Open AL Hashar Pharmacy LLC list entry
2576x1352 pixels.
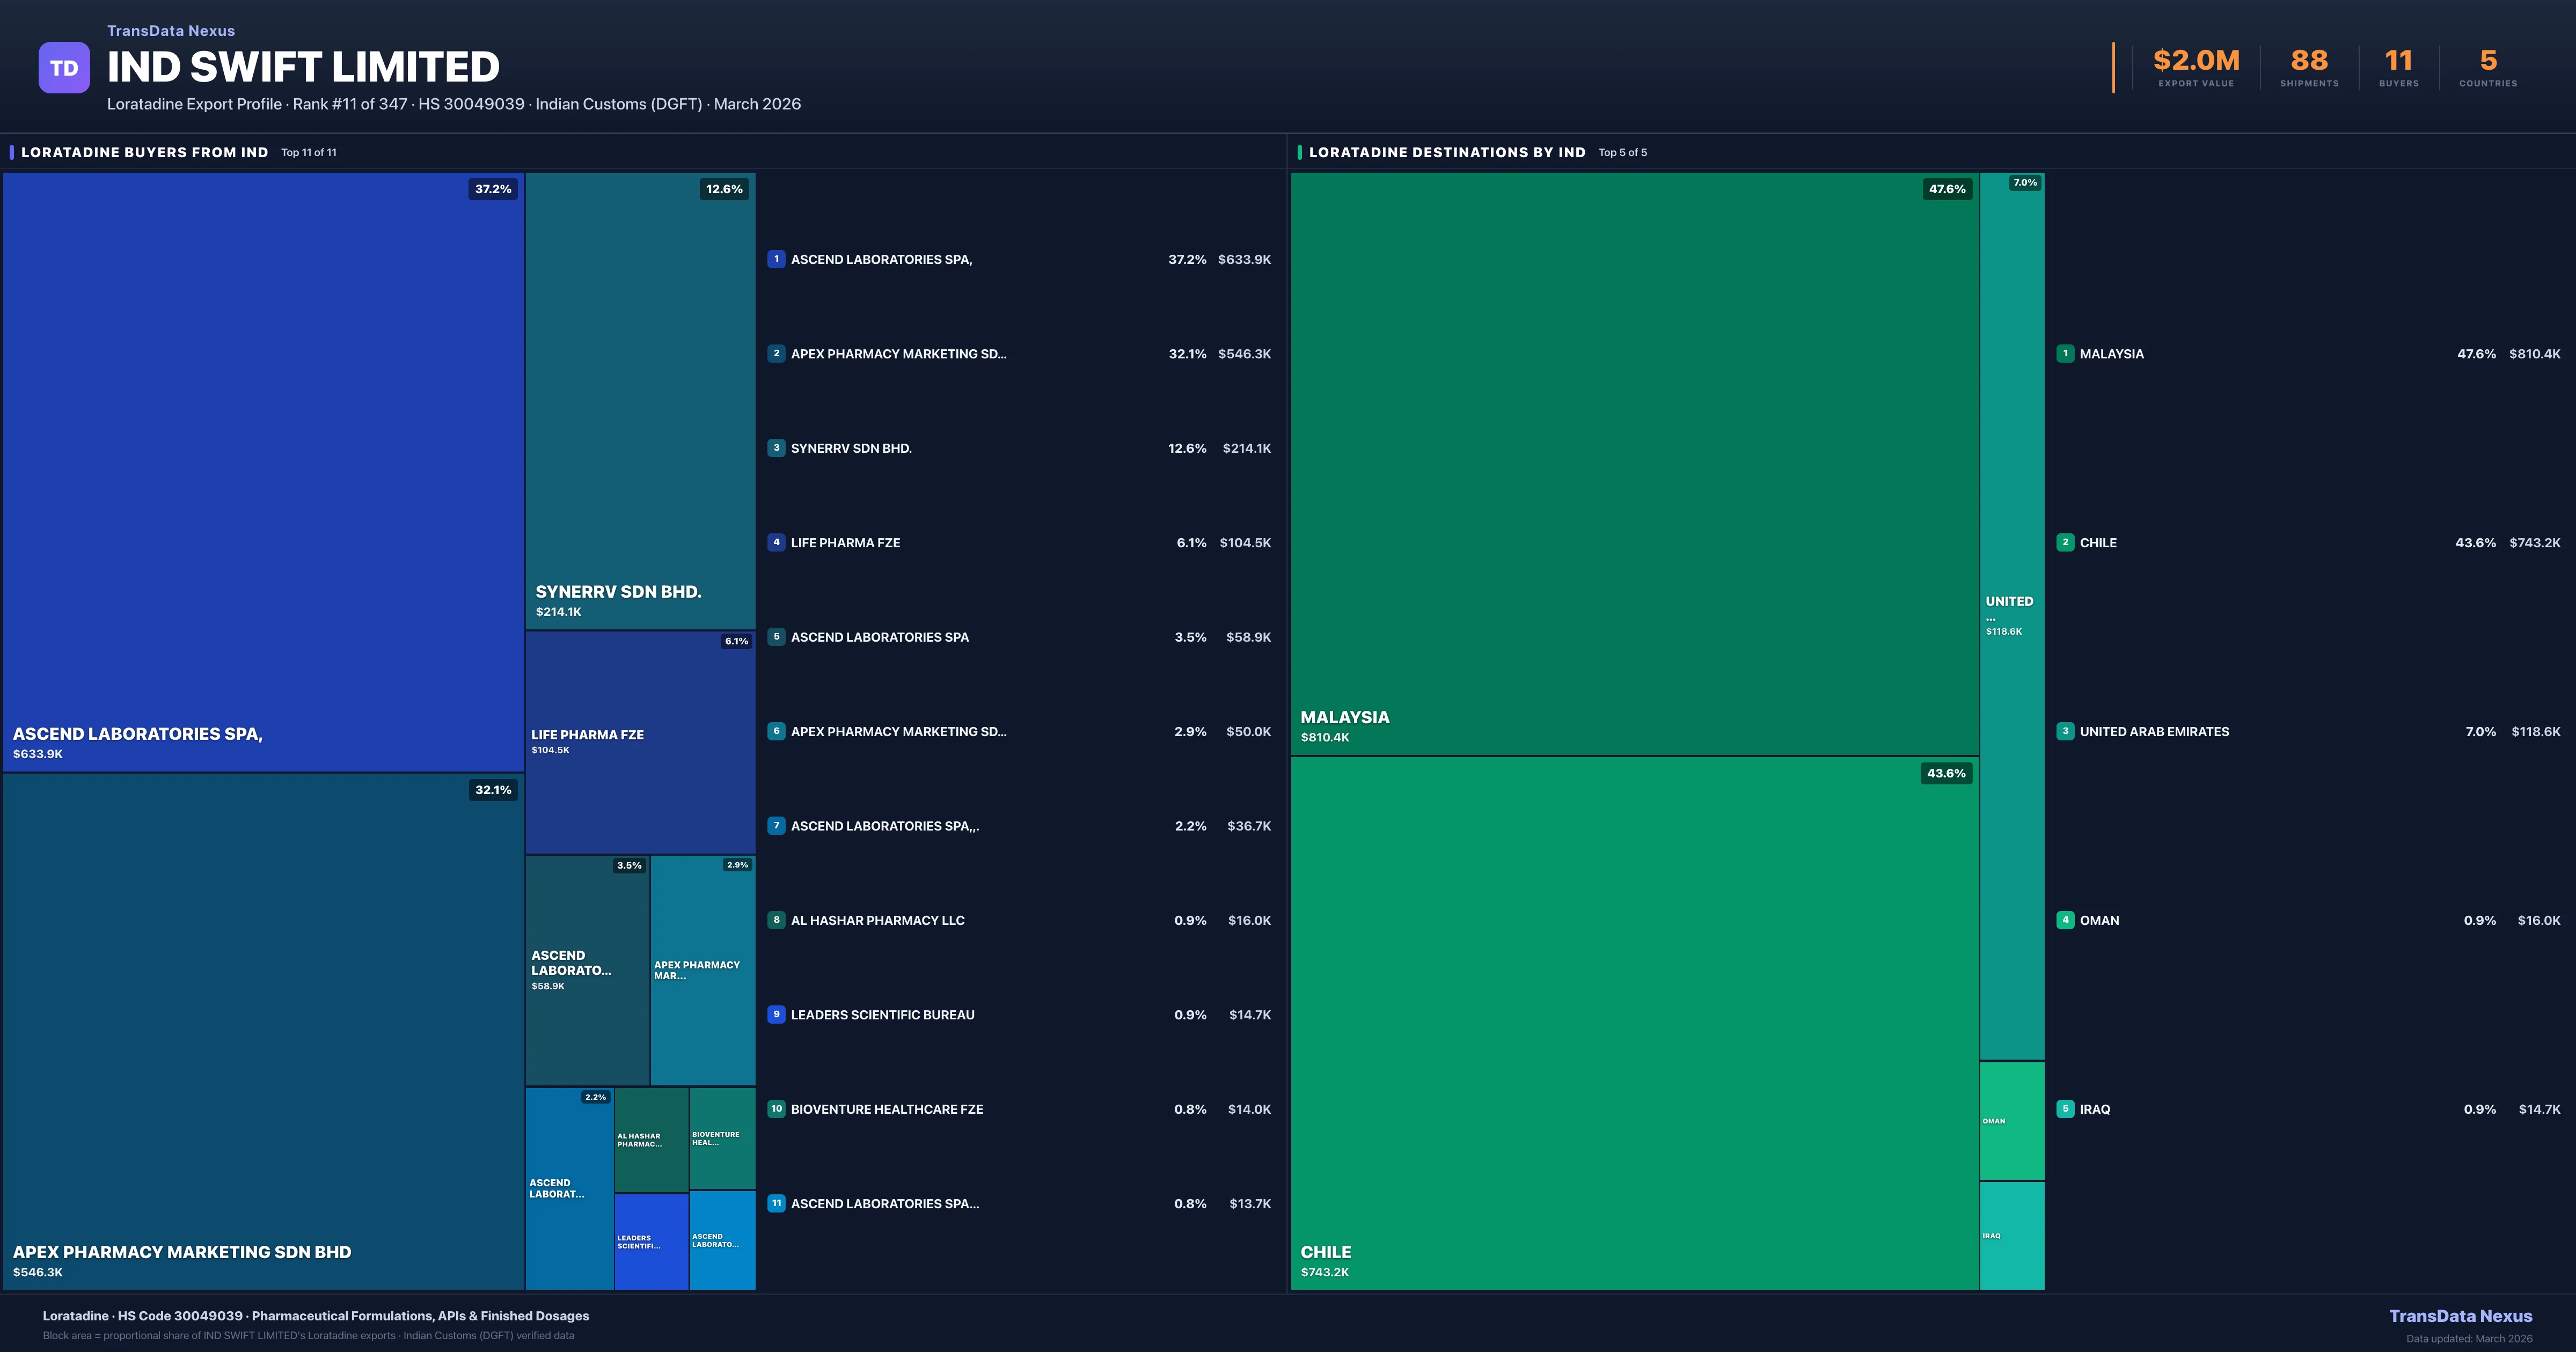point(877,920)
